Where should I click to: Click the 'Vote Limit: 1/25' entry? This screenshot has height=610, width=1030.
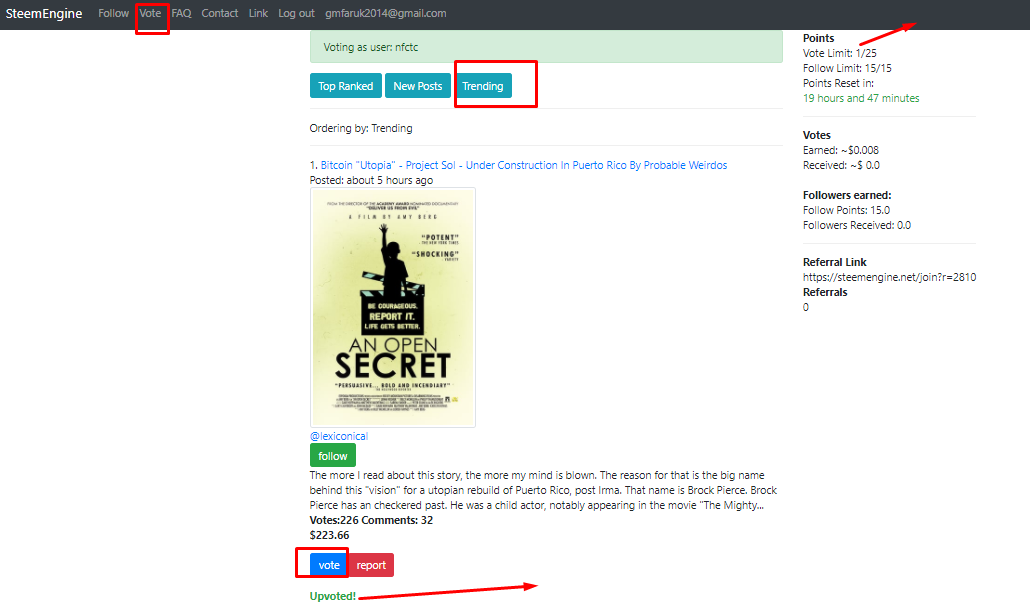coord(840,53)
